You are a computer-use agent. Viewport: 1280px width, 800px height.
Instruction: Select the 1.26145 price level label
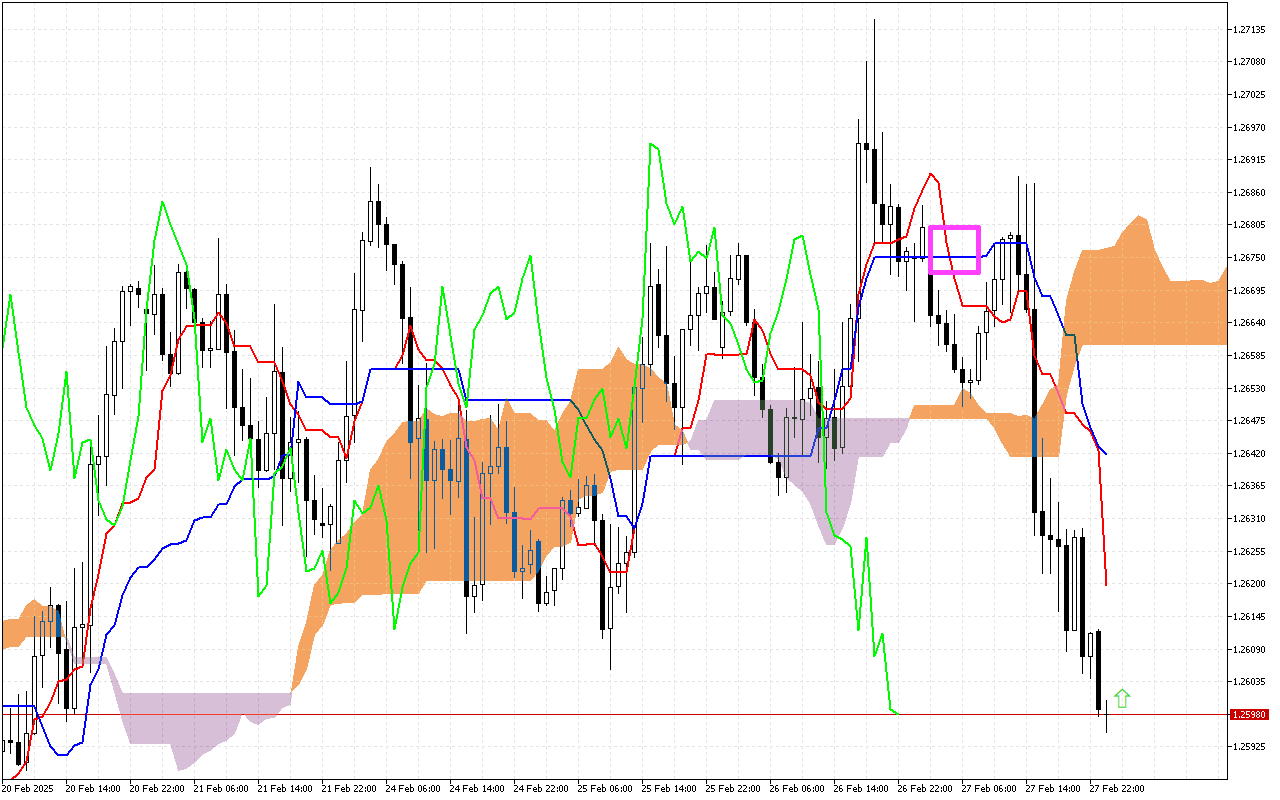point(1251,617)
